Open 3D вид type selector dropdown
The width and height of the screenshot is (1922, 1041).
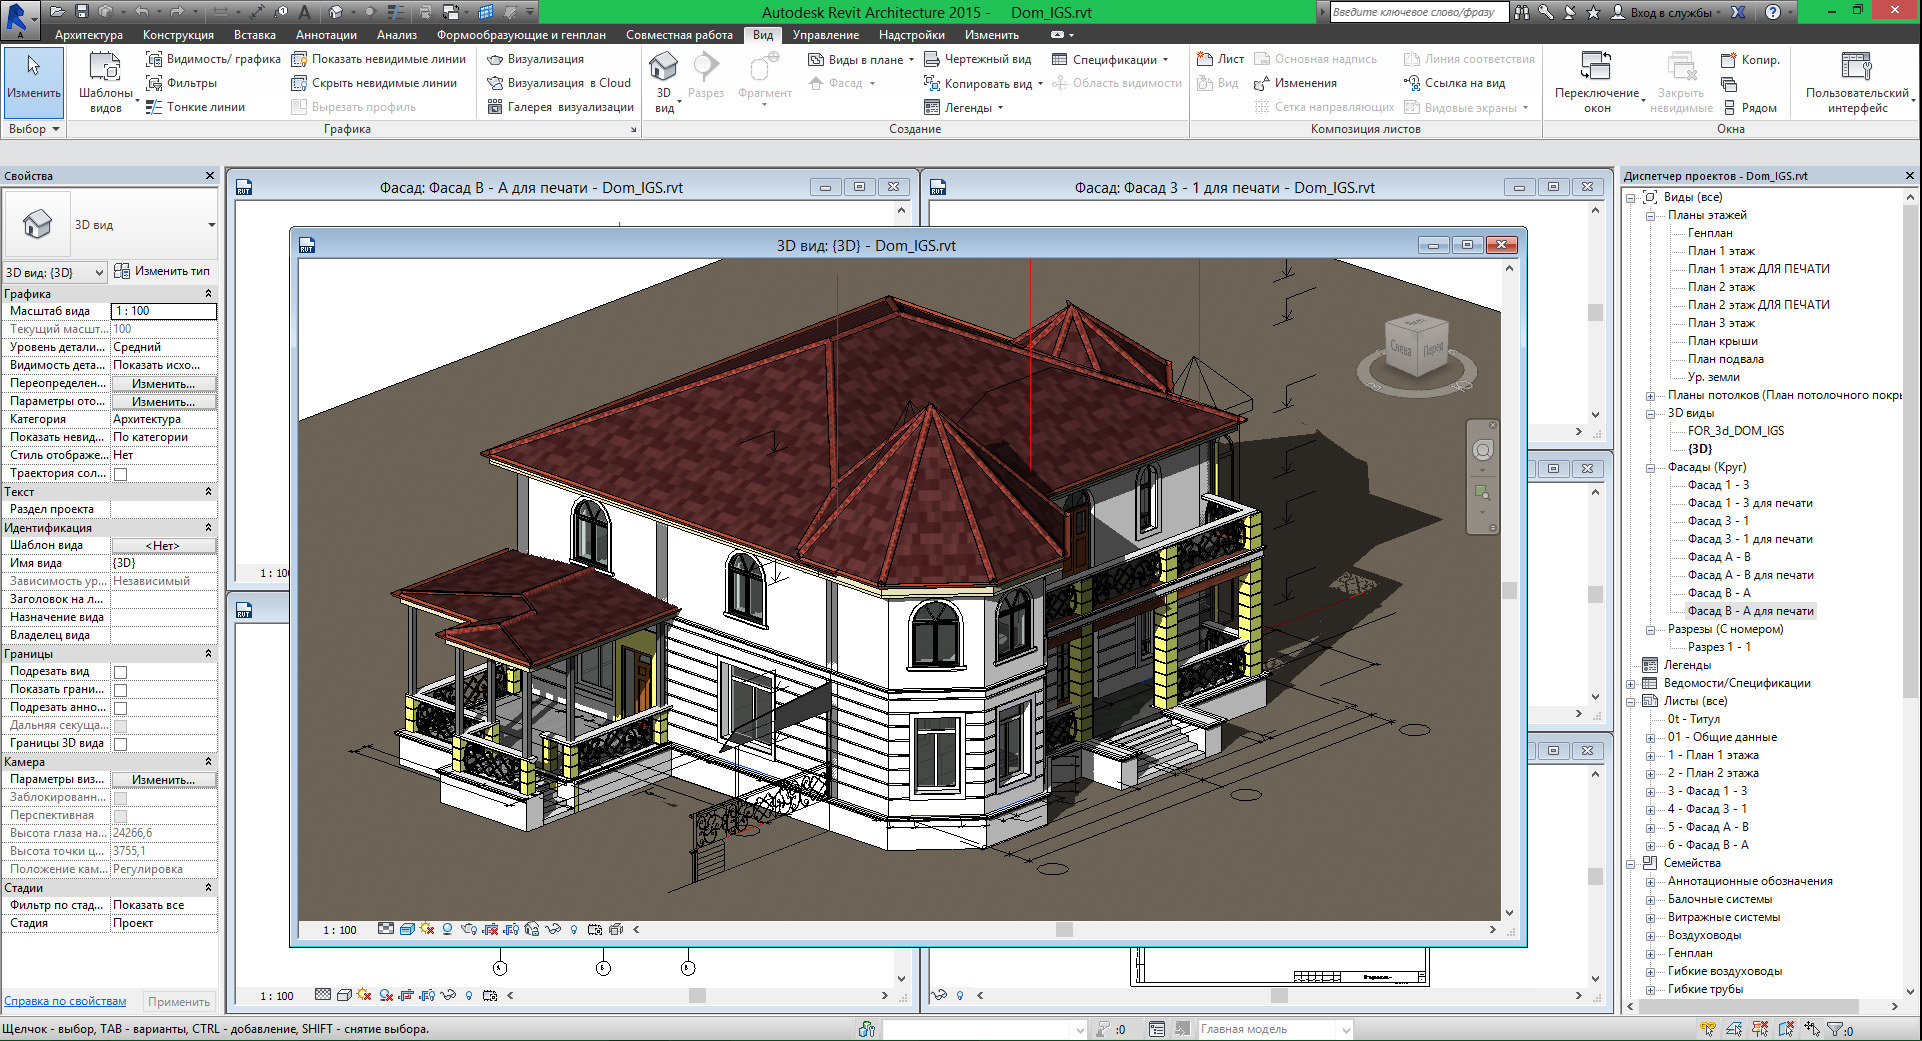point(211,225)
